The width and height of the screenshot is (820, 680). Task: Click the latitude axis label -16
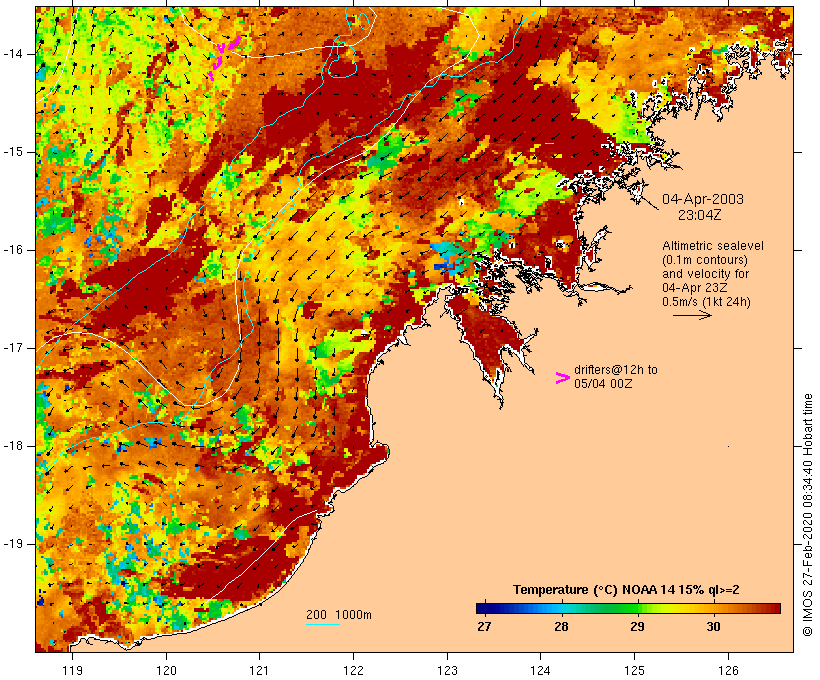[12, 250]
